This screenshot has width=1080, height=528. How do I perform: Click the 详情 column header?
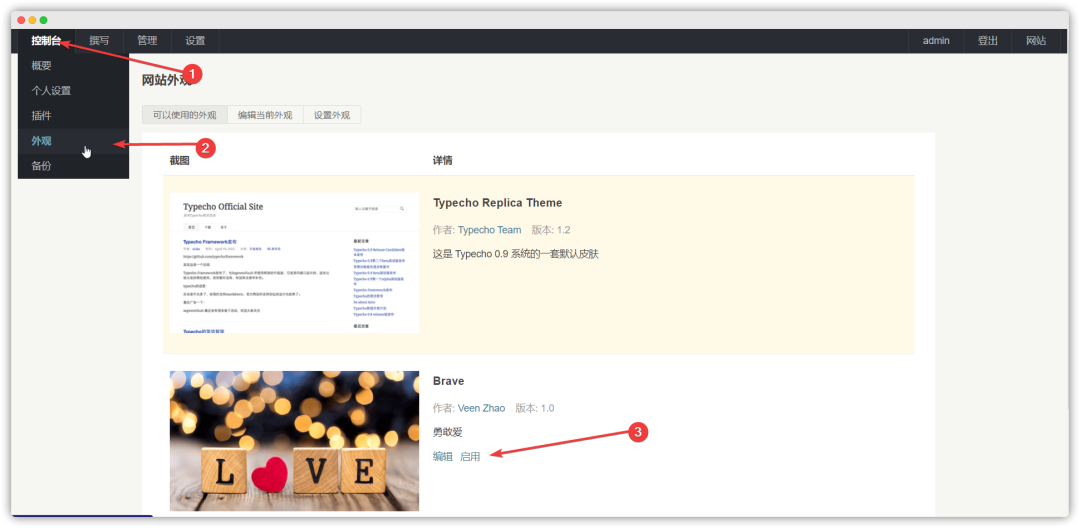point(443,160)
